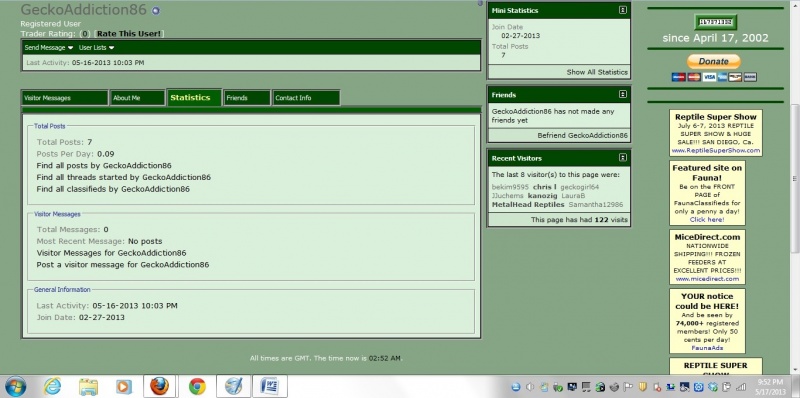Collapse the Mini Statistics panel
Screen dimensions: 800x398
(622, 10)
